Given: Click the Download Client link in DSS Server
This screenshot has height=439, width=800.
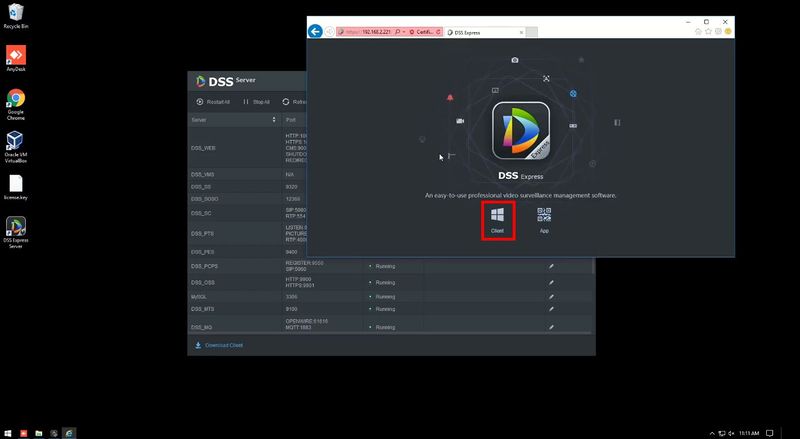Looking at the screenshot, I should click(x=219, y=346).
